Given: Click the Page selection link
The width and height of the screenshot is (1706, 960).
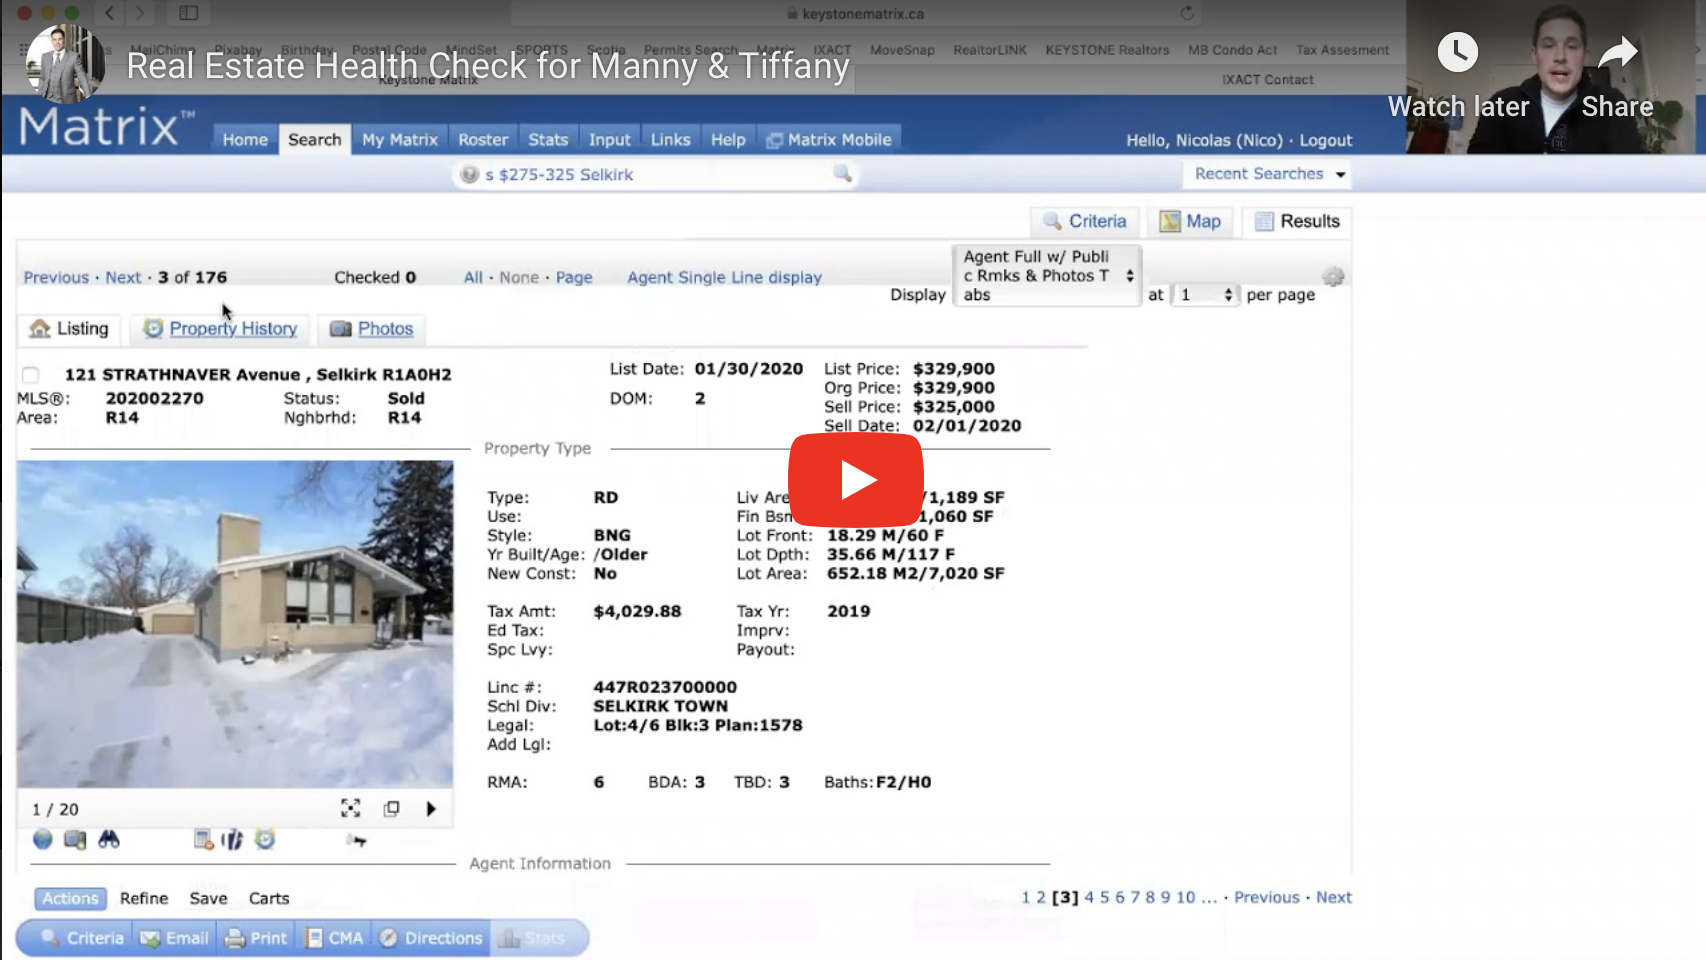Looking at the screenshot, I should (574, 277).
